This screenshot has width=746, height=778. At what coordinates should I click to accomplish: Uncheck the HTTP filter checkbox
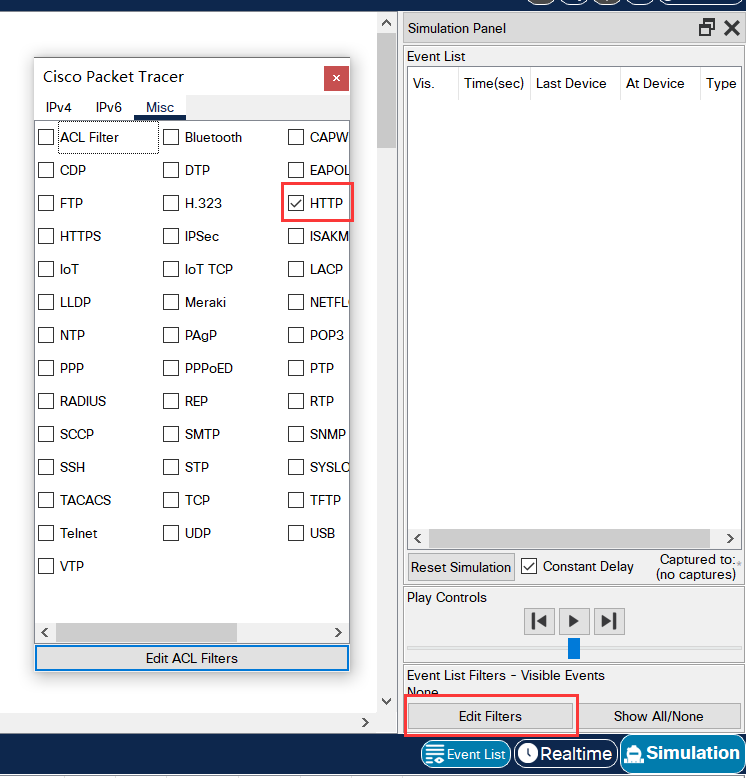(x=296, y=203)
